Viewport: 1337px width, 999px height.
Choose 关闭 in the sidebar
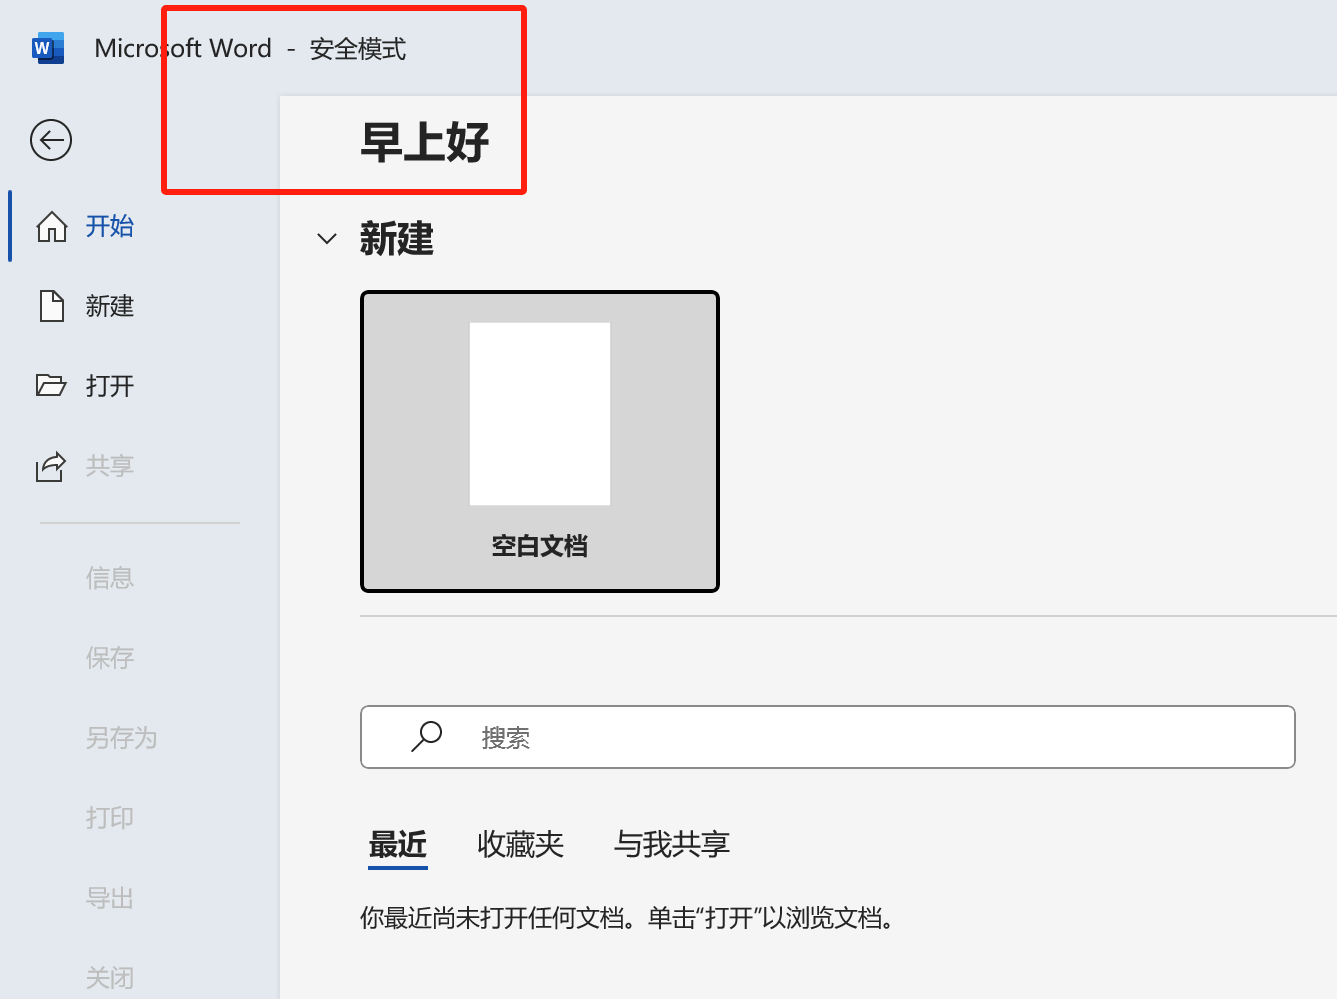[x=110, y=977]
